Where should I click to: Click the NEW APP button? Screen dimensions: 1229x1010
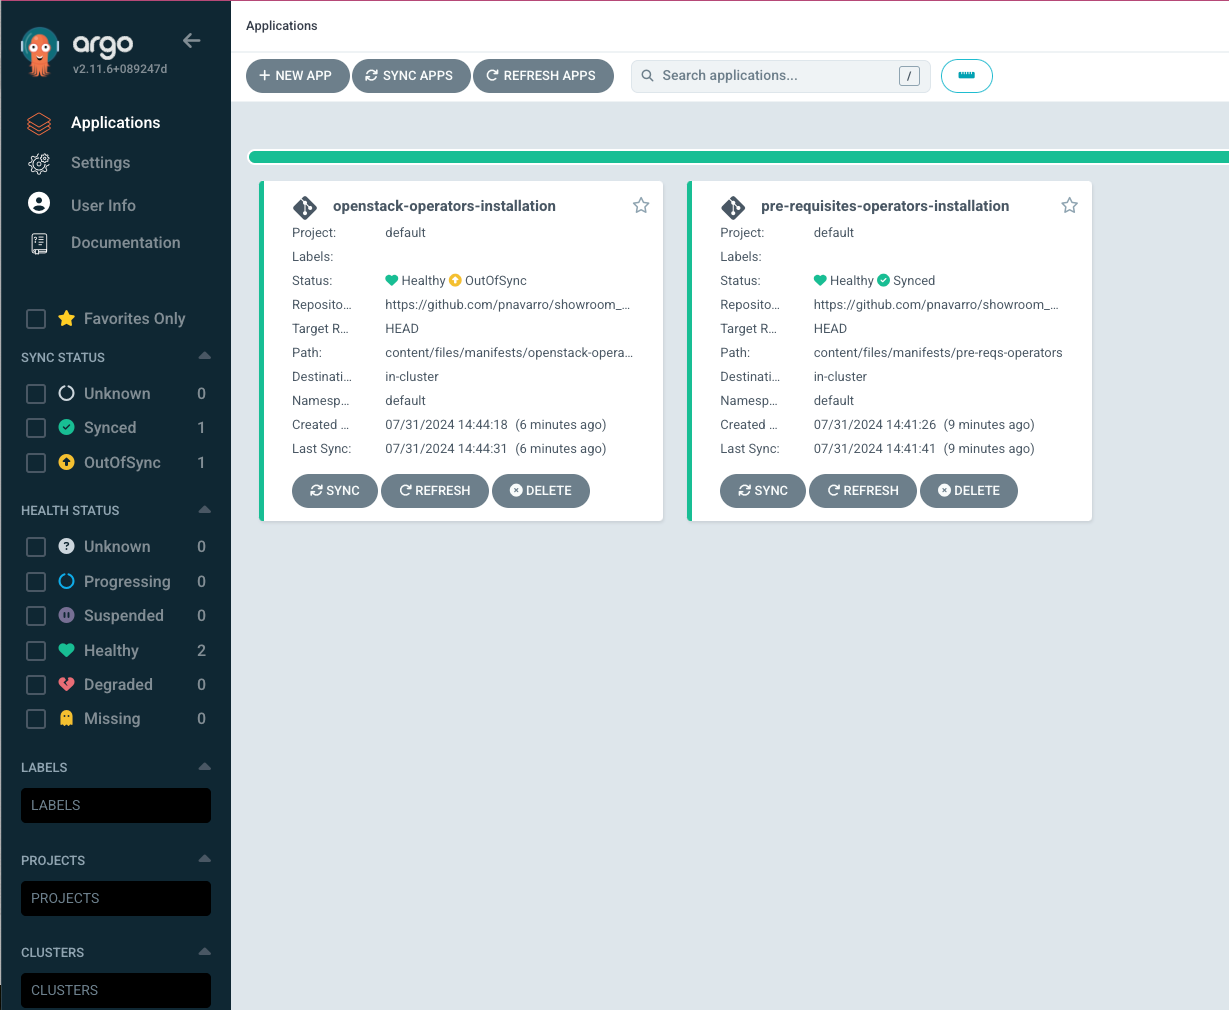(296, 76)
